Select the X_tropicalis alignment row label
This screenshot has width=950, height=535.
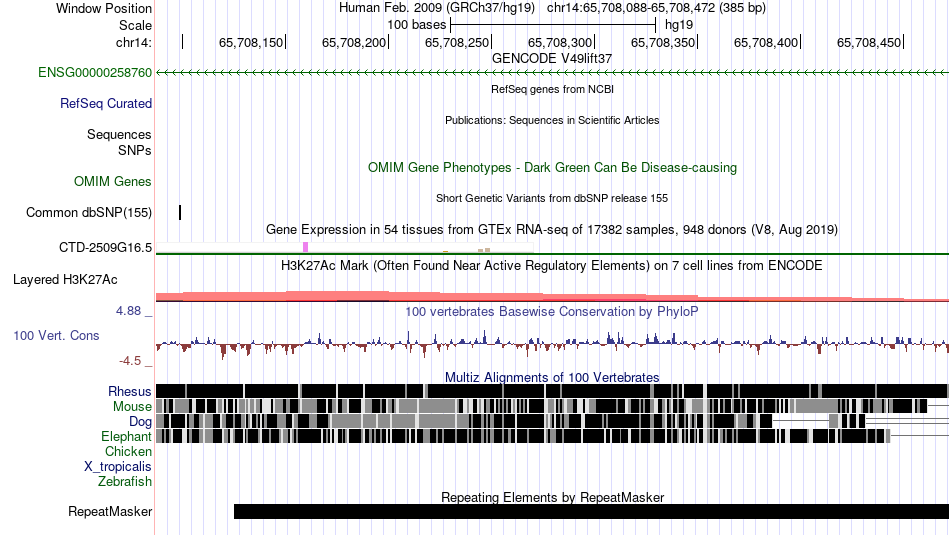coord(118,467)
